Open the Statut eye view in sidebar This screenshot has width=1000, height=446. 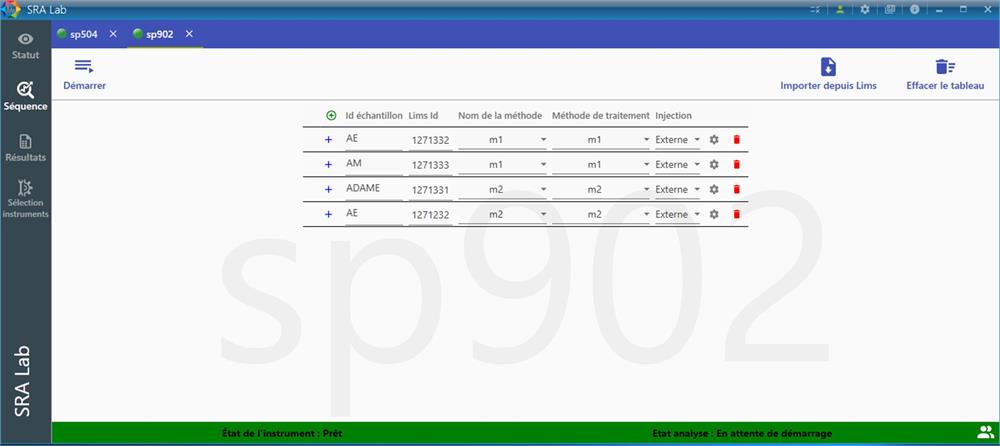tap(25, 45)
